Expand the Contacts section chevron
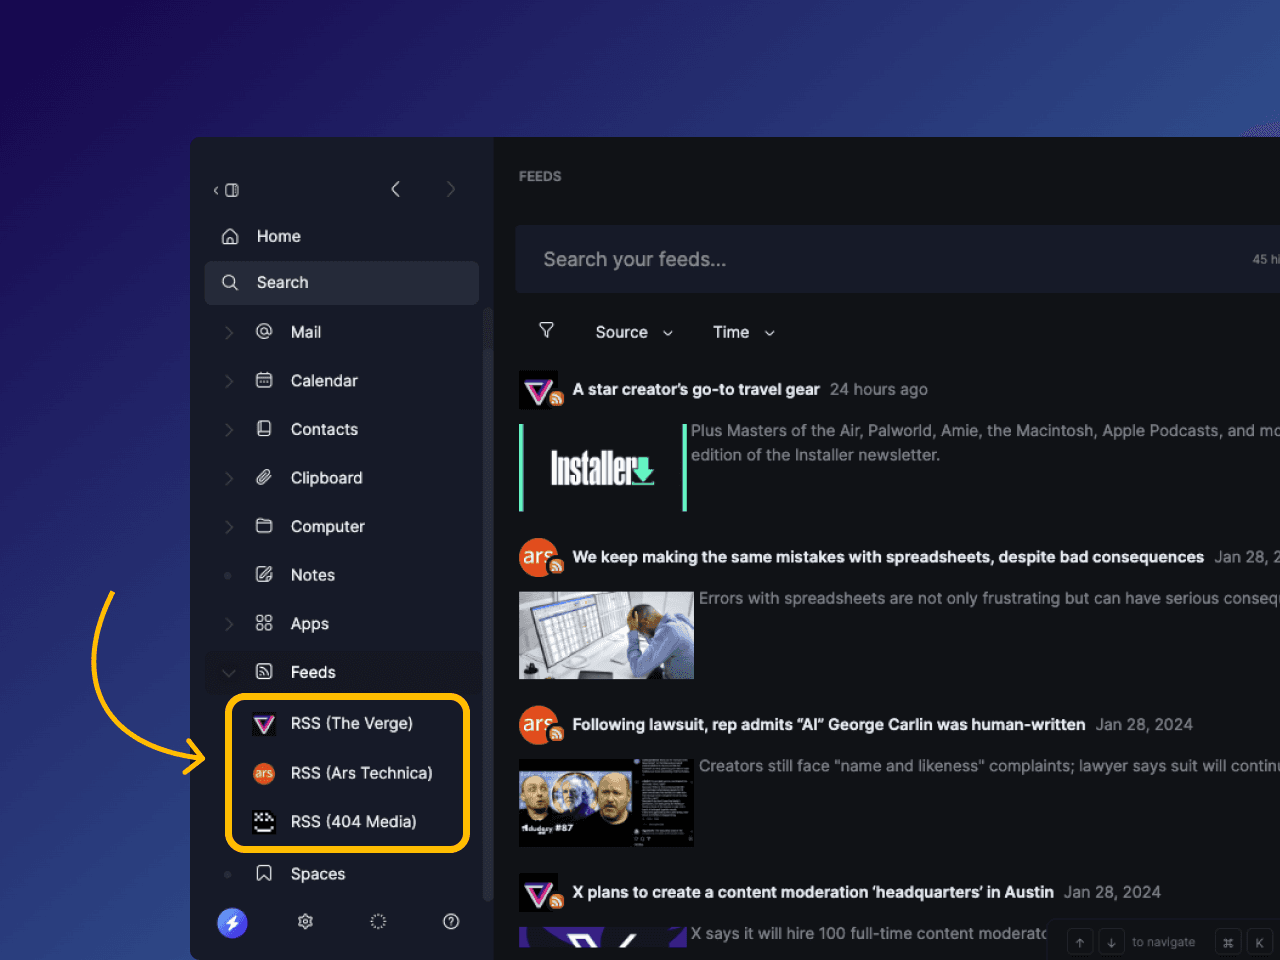1280x960 pixels. (229, 429)
